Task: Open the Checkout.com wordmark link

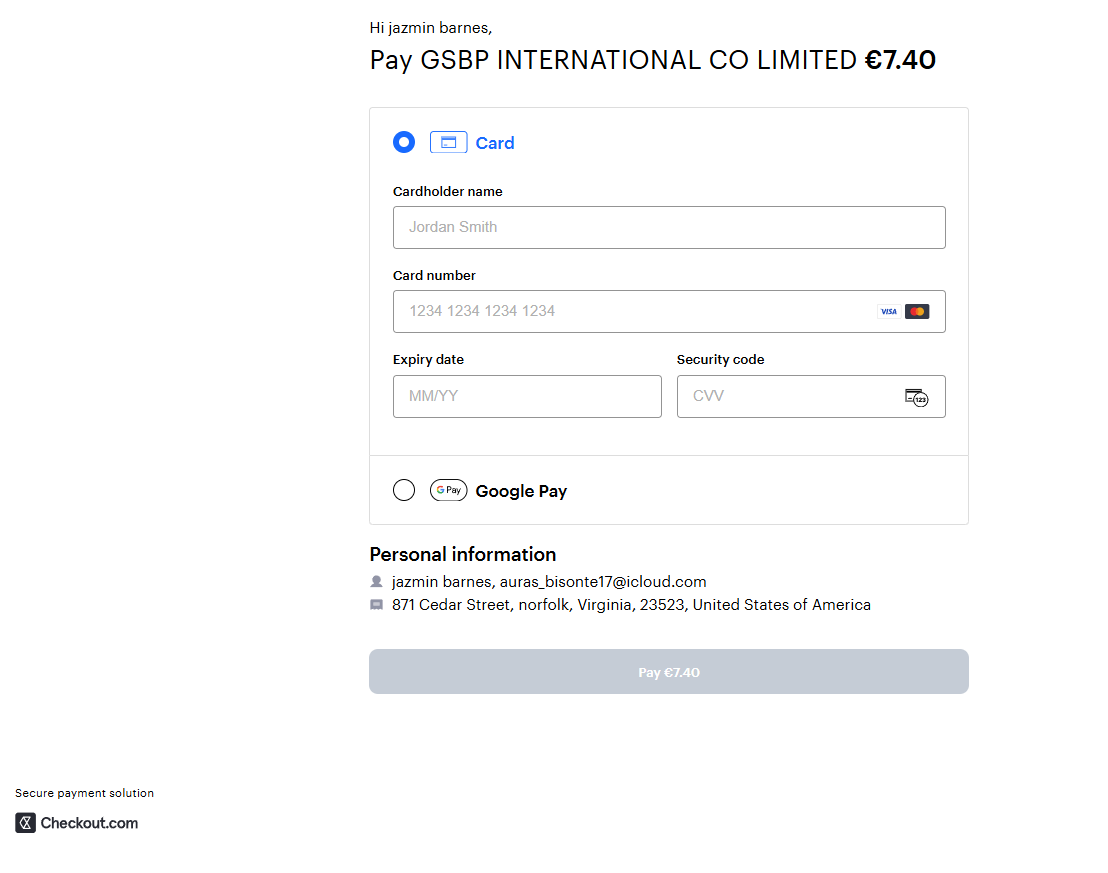Action: [89, 823]
